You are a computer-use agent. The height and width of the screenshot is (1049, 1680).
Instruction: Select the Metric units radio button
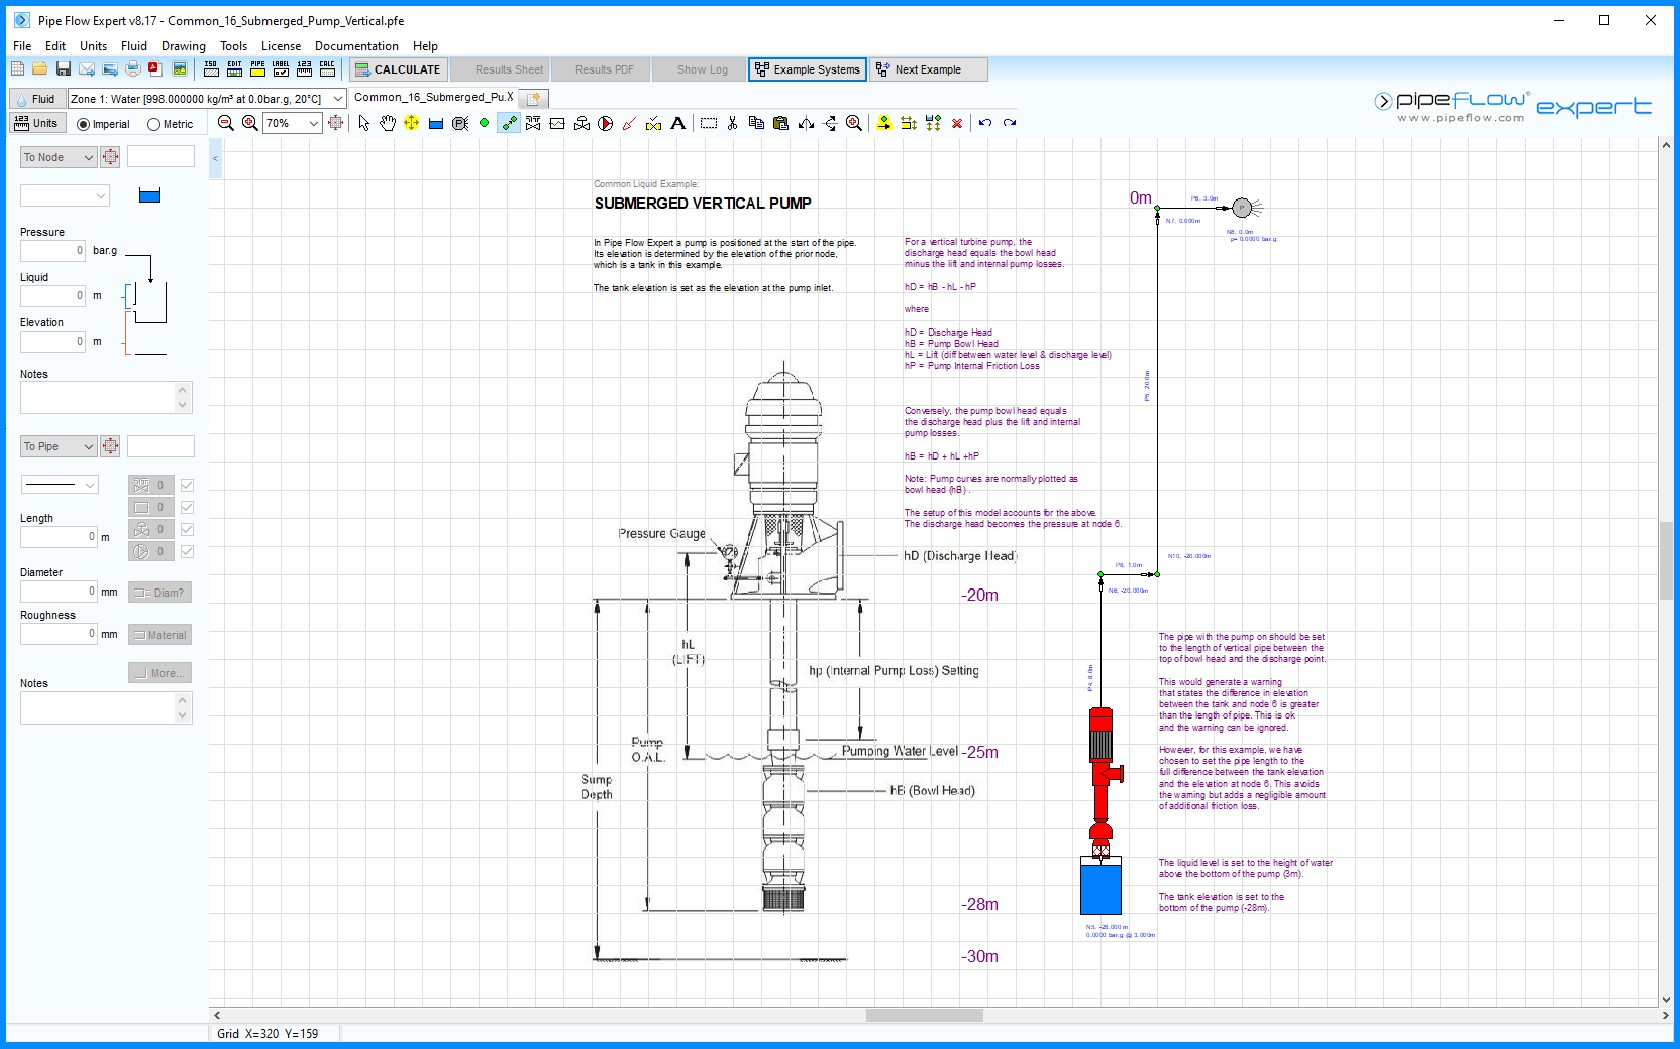coord(153,124)
